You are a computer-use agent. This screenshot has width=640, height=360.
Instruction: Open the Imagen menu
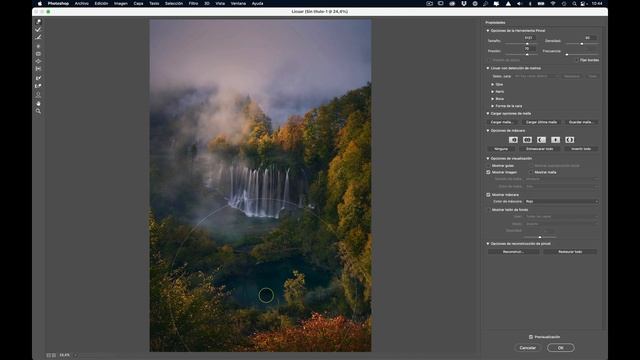coord(120,3)
